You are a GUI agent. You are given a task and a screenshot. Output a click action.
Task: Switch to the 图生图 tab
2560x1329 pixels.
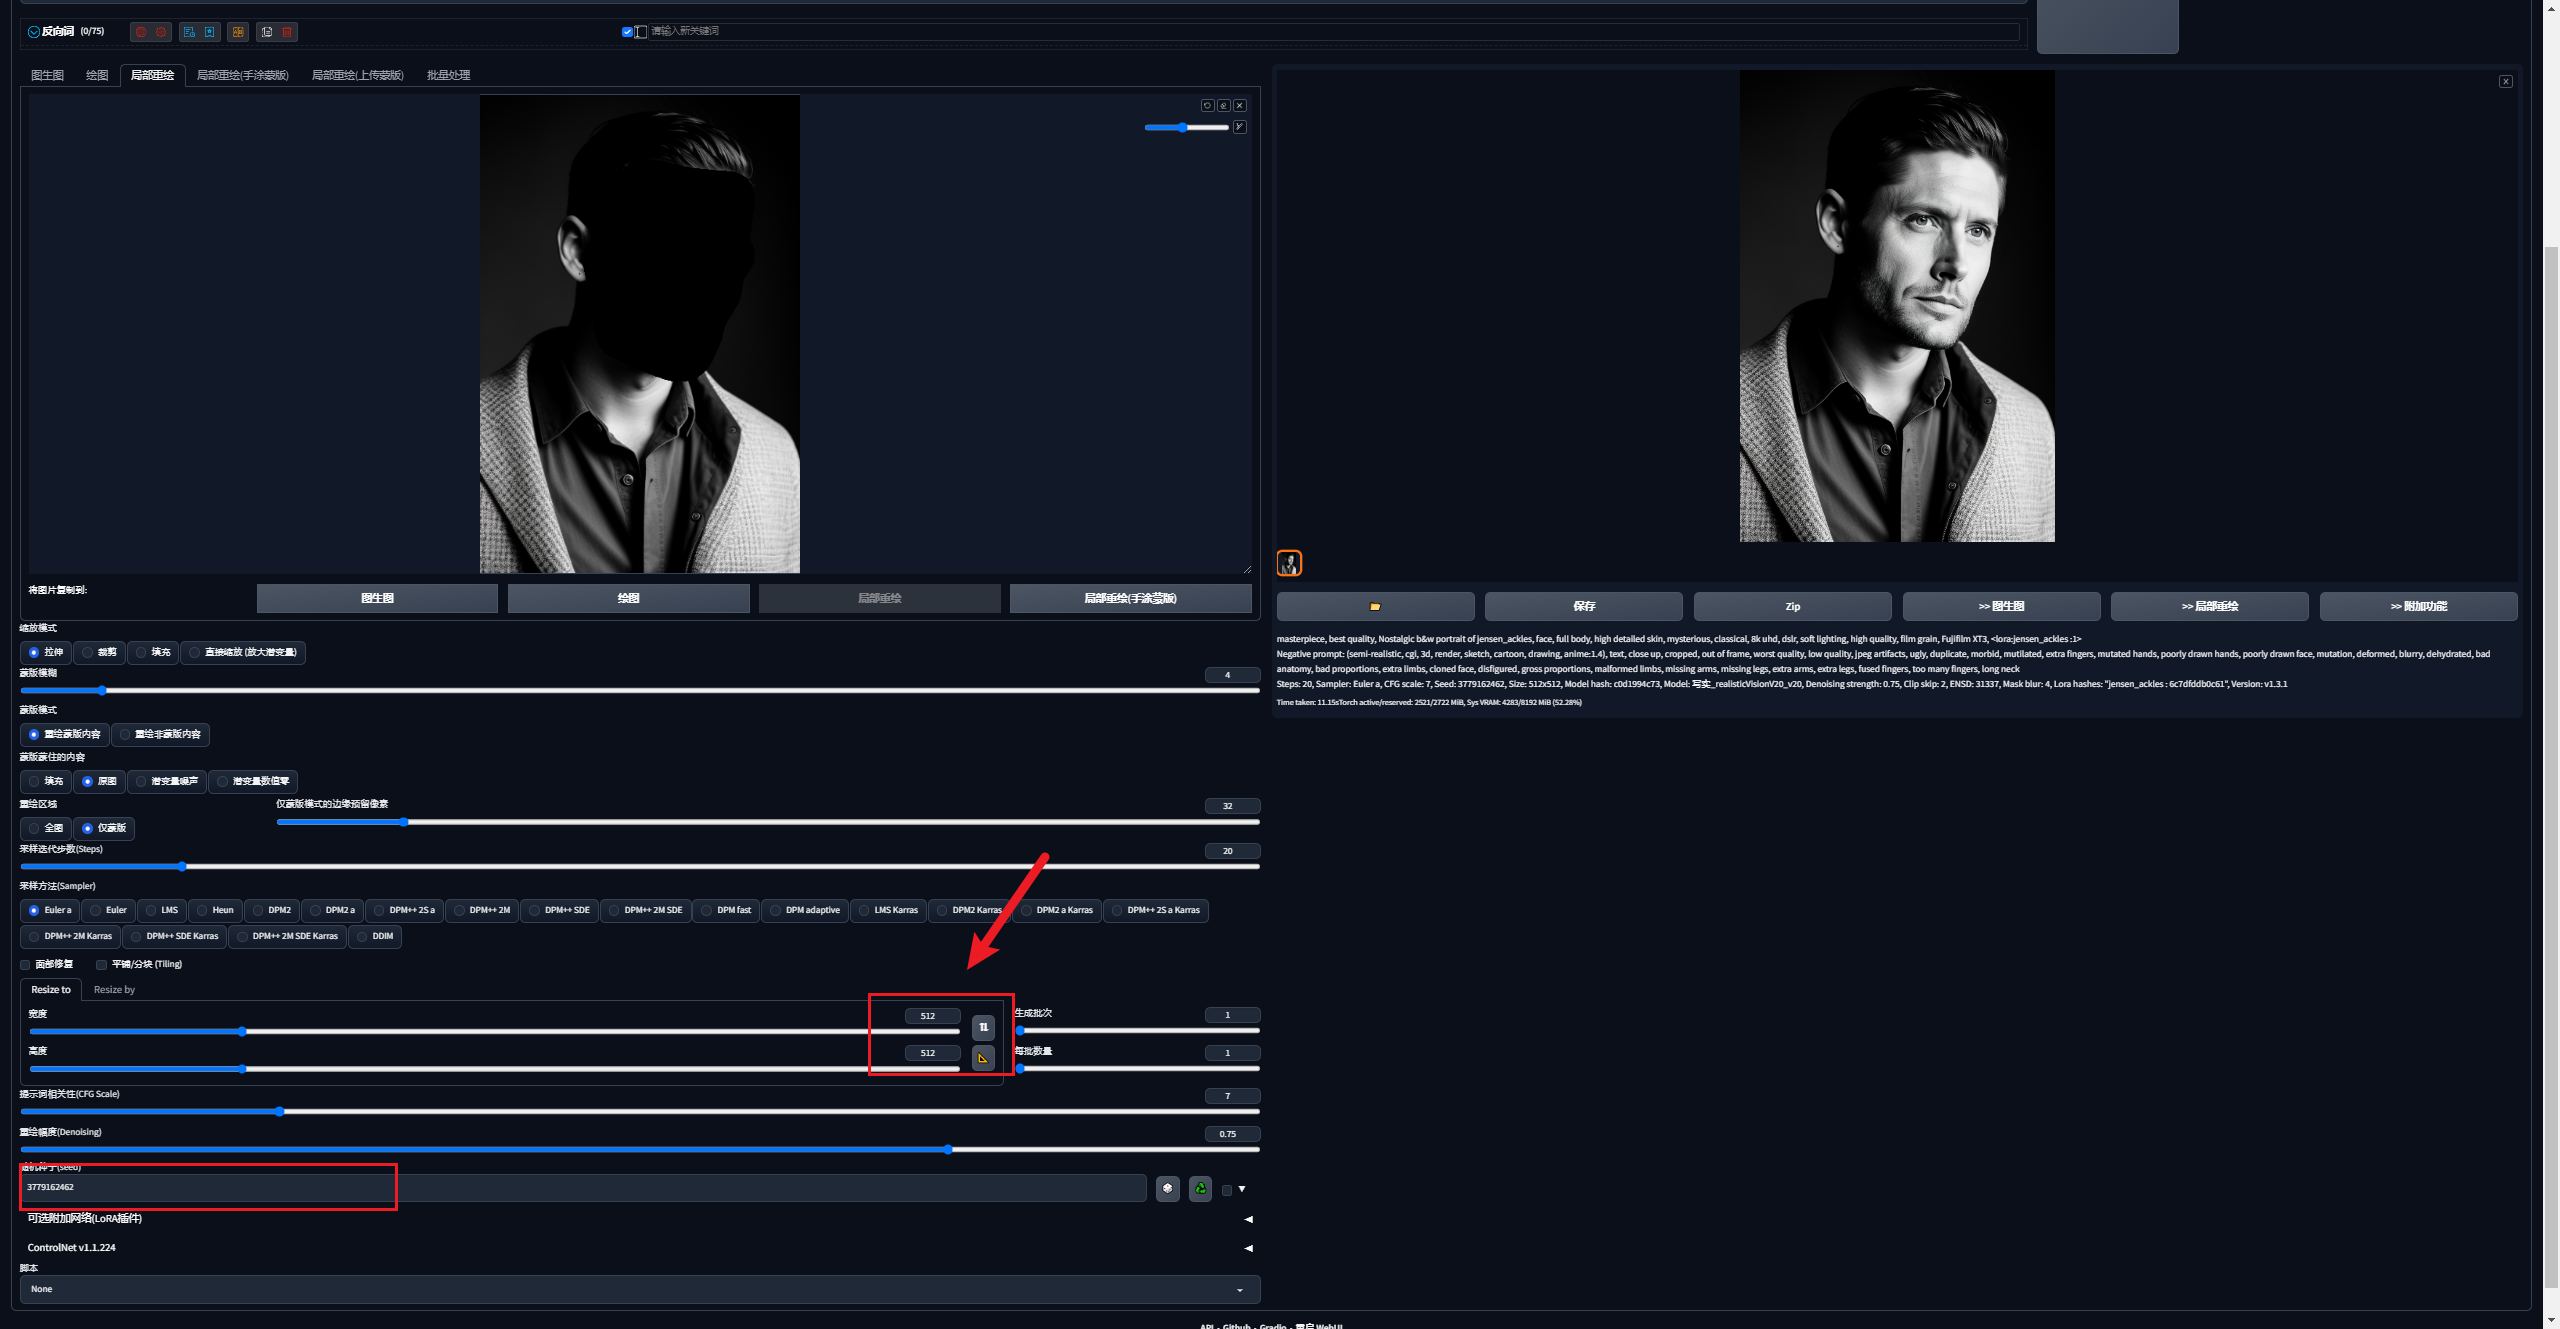pyautogui.click(x=47, y=75)
